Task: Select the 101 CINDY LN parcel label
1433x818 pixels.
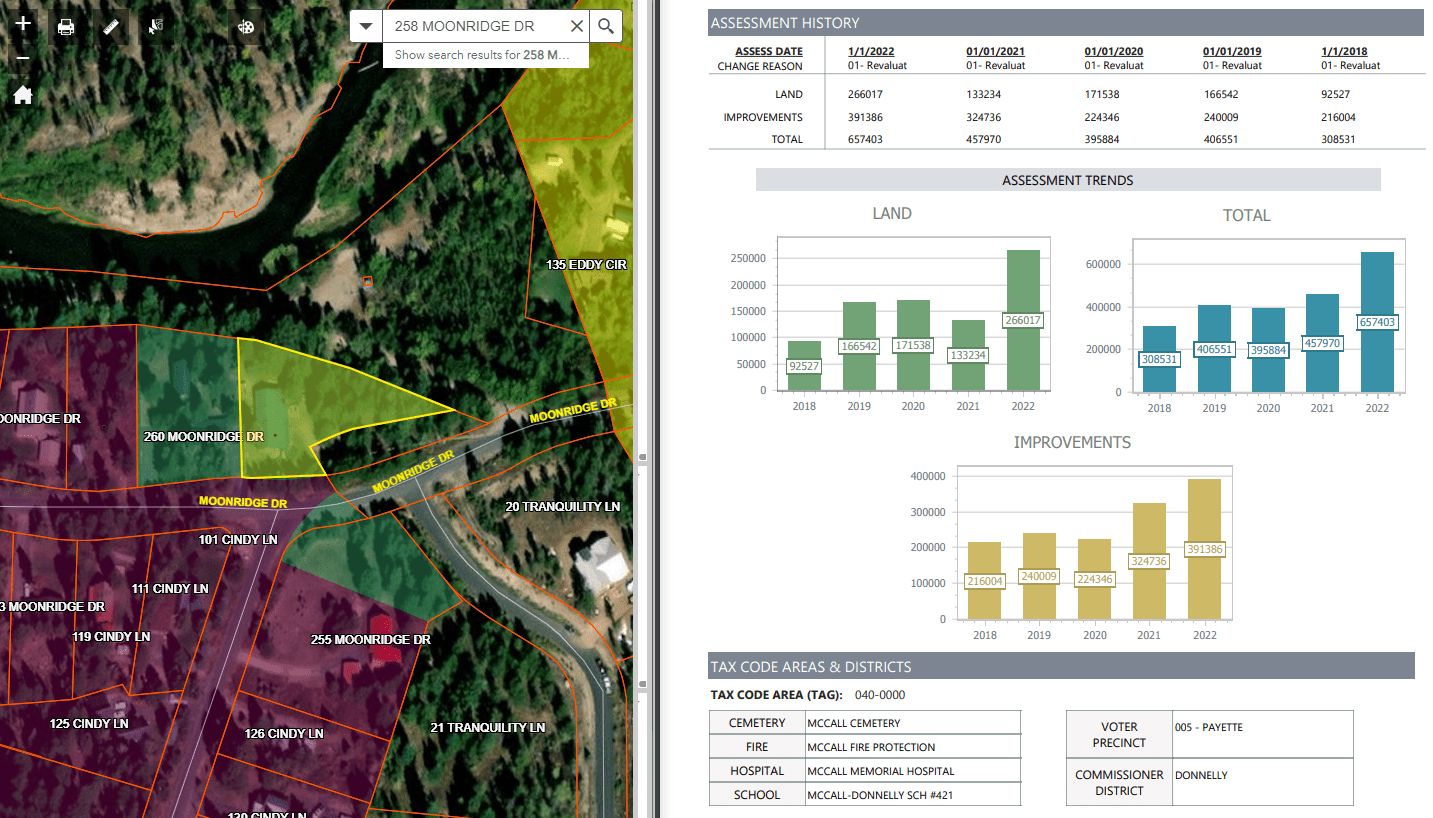Action: pos(238,540)
